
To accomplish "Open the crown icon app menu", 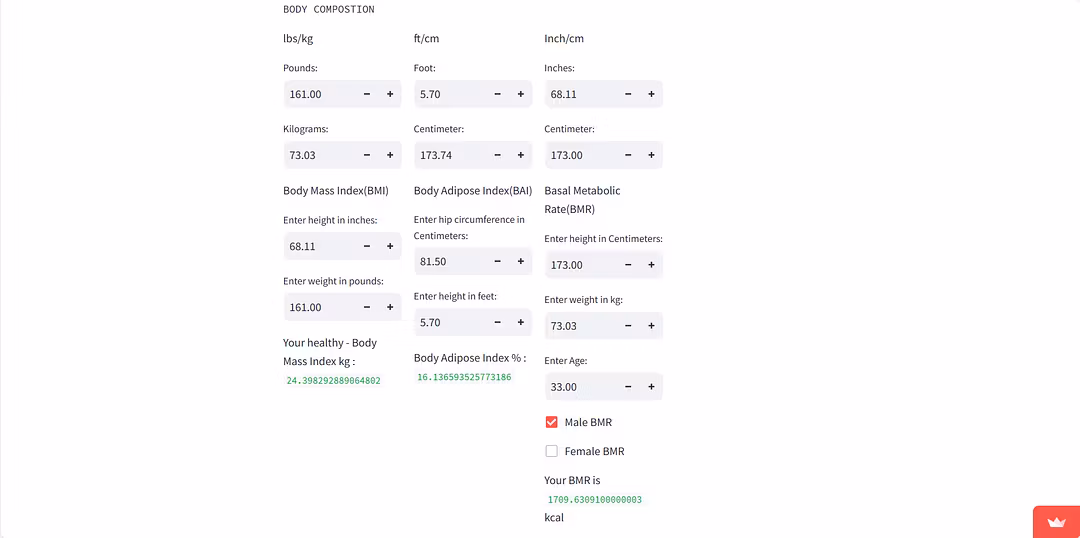I will [x=1056, y=522].
